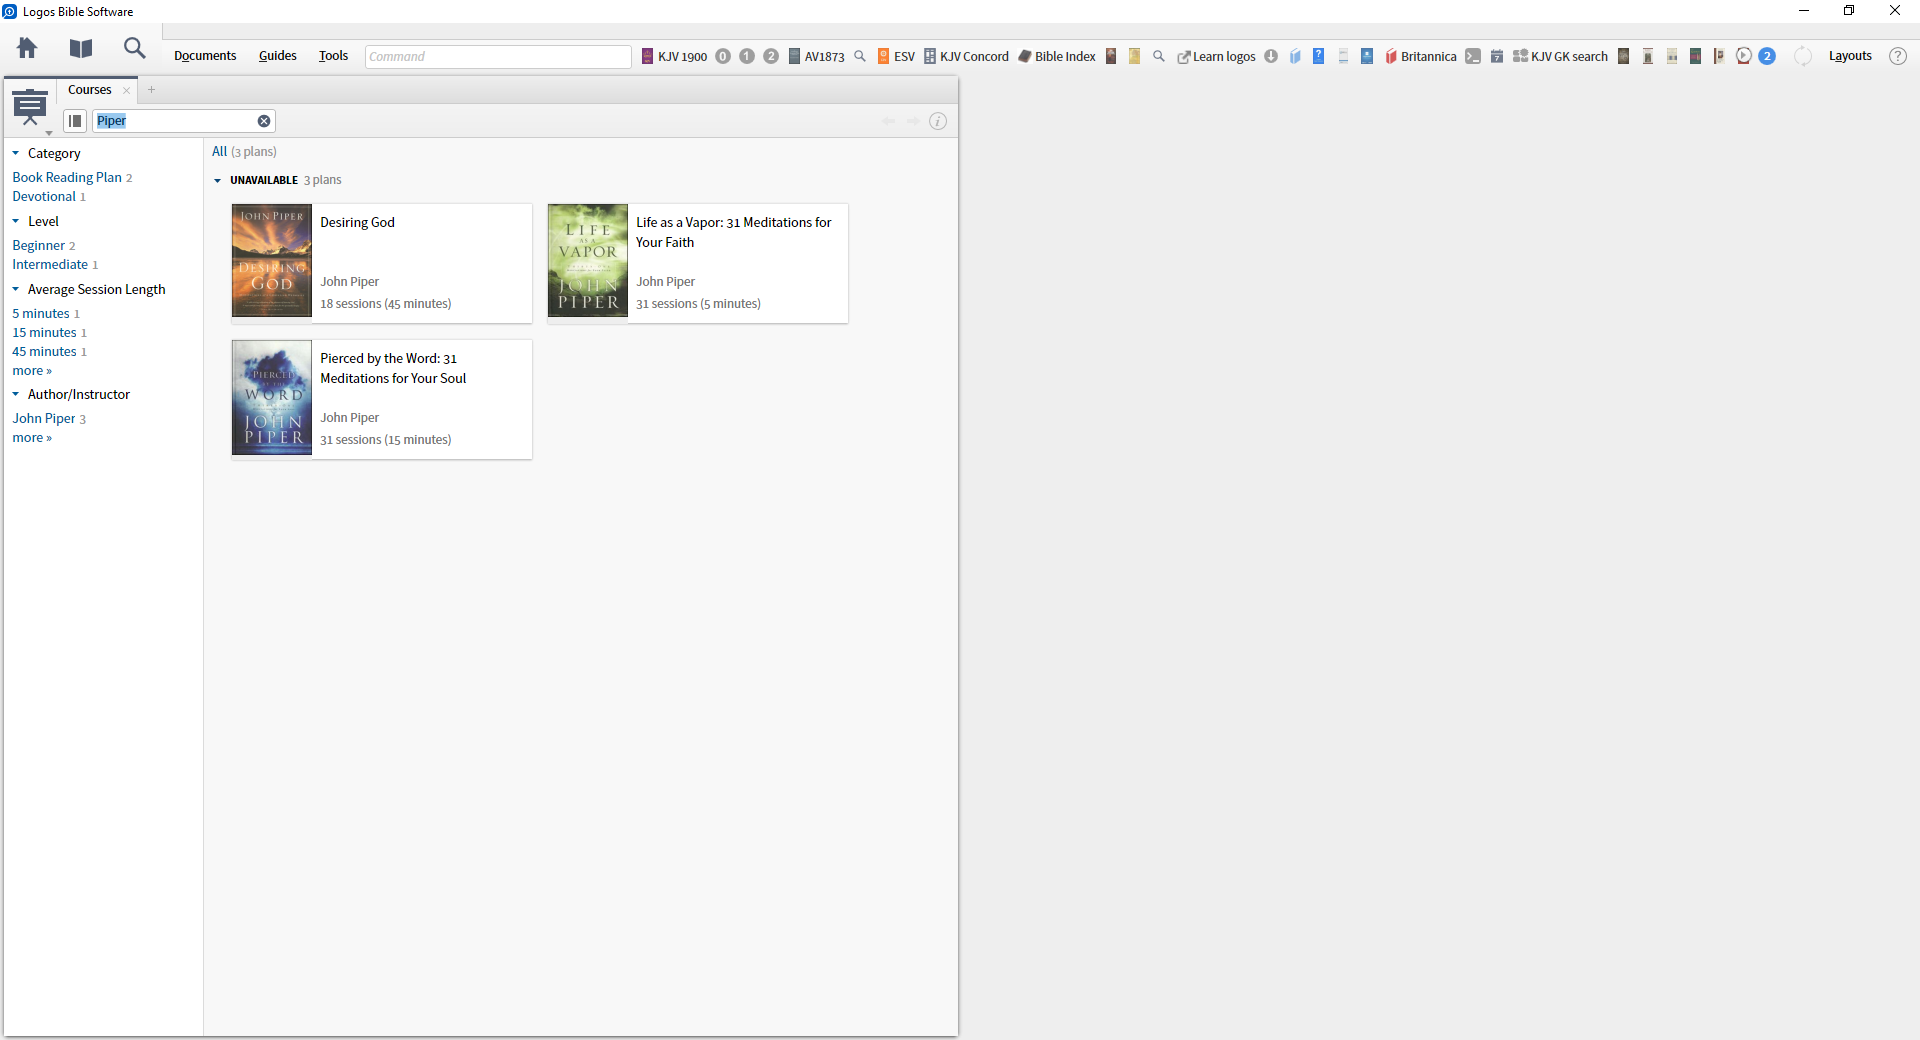Image resolution: width=1920 pixels, height=1040 pixels.
Task: Open the AV1873 Bible shortcut
Action: coord(816,56)
